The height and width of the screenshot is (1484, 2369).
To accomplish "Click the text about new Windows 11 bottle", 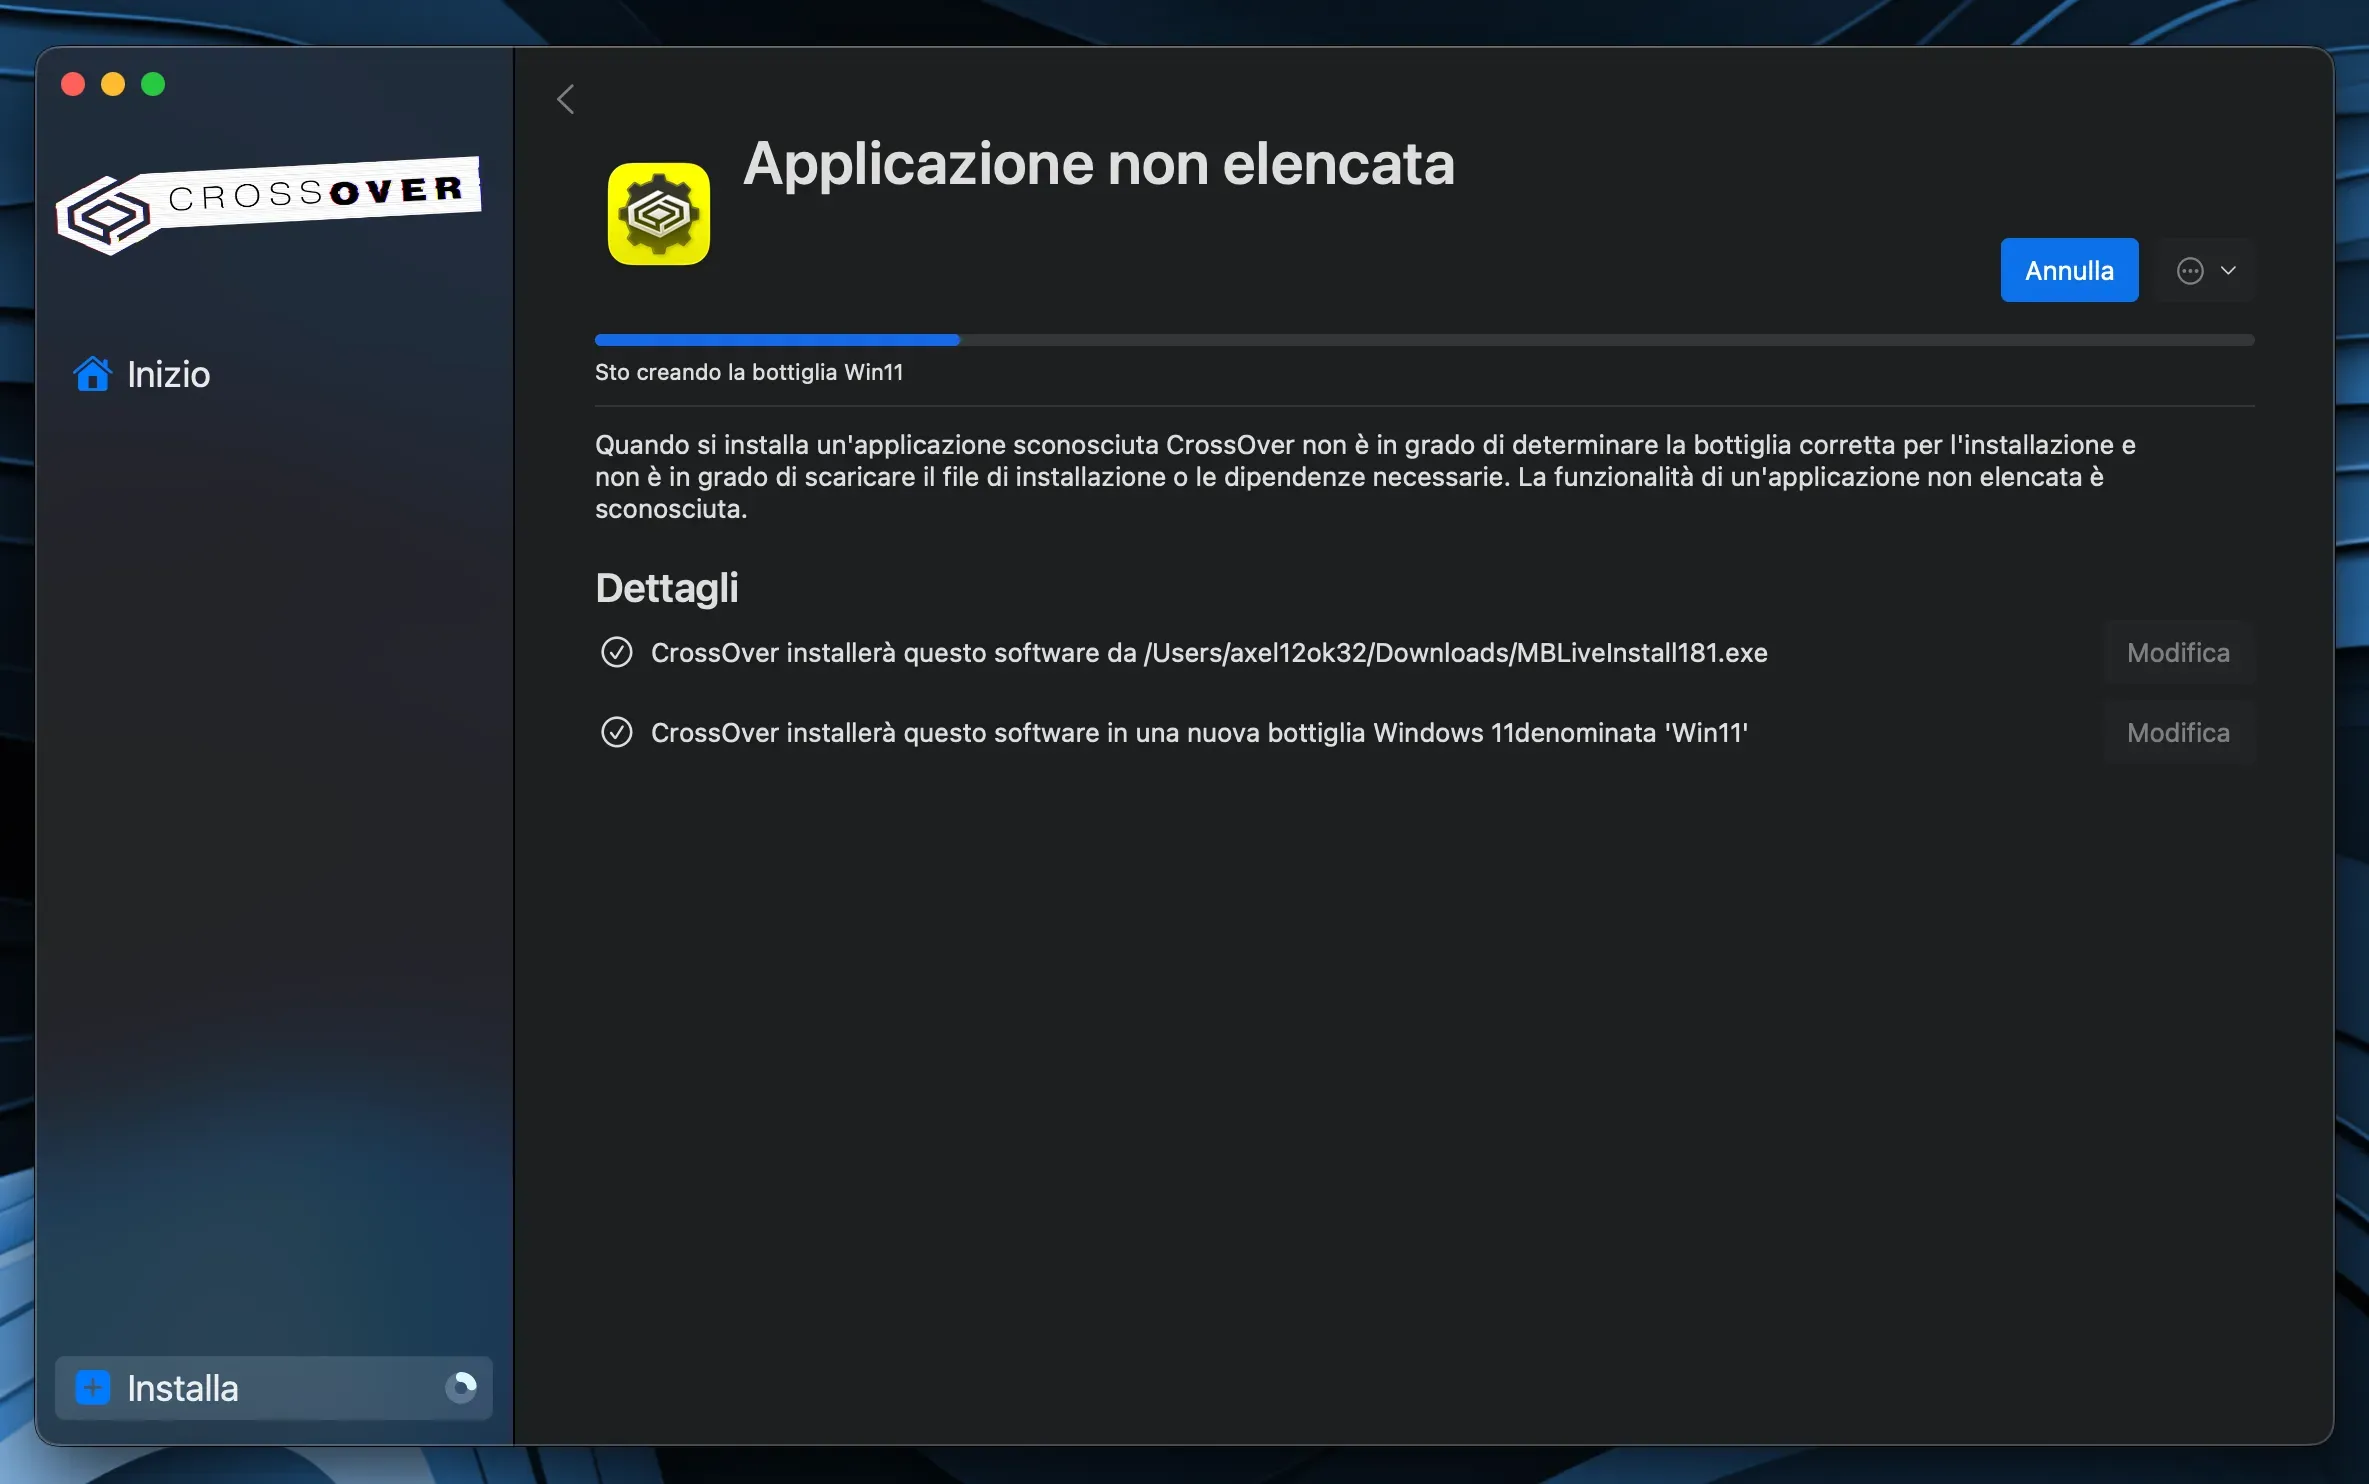I will click(1199, 733).
